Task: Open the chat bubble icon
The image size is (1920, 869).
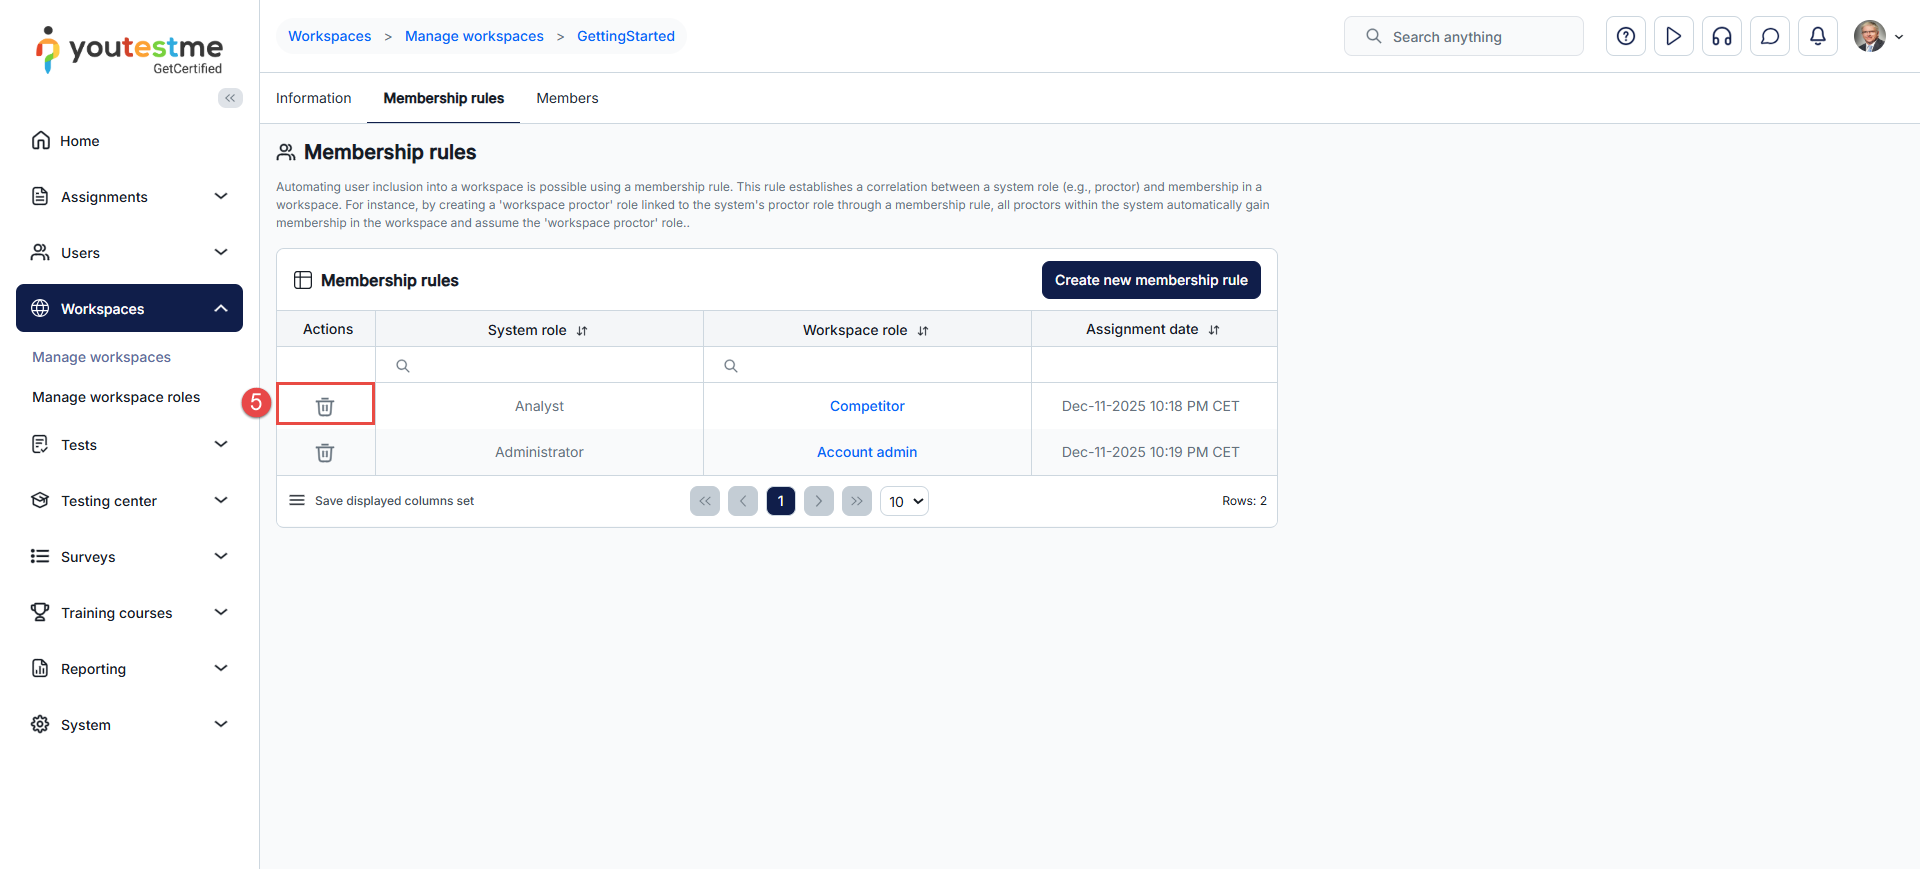Action: pos(1769,37)
